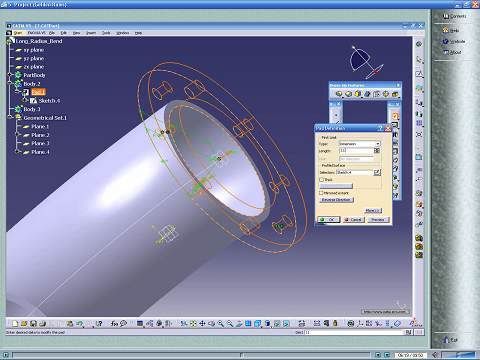The height and width of the screenshot is (360, 480).
Task: Click the What's This help cursor icon
Action: coord(99,323)
